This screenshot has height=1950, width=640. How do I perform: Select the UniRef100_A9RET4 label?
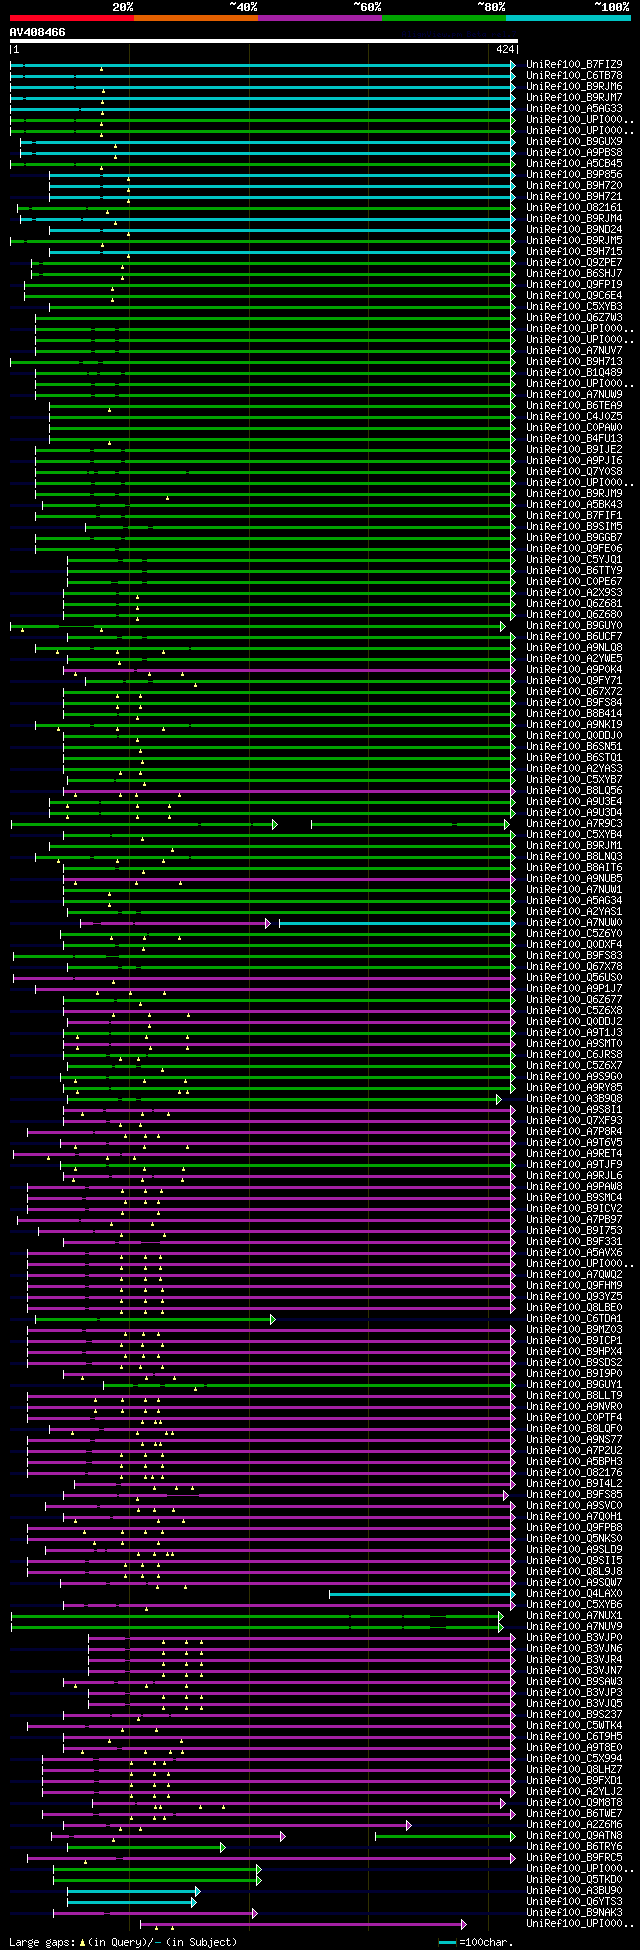click(574, 1154)
